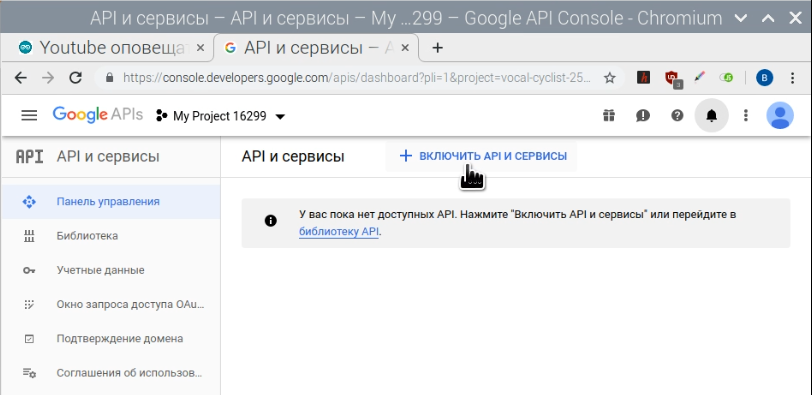Open the feedback exclamation icon
The height and width of the screenshot is (395, 812).
[x=643, y=115]
